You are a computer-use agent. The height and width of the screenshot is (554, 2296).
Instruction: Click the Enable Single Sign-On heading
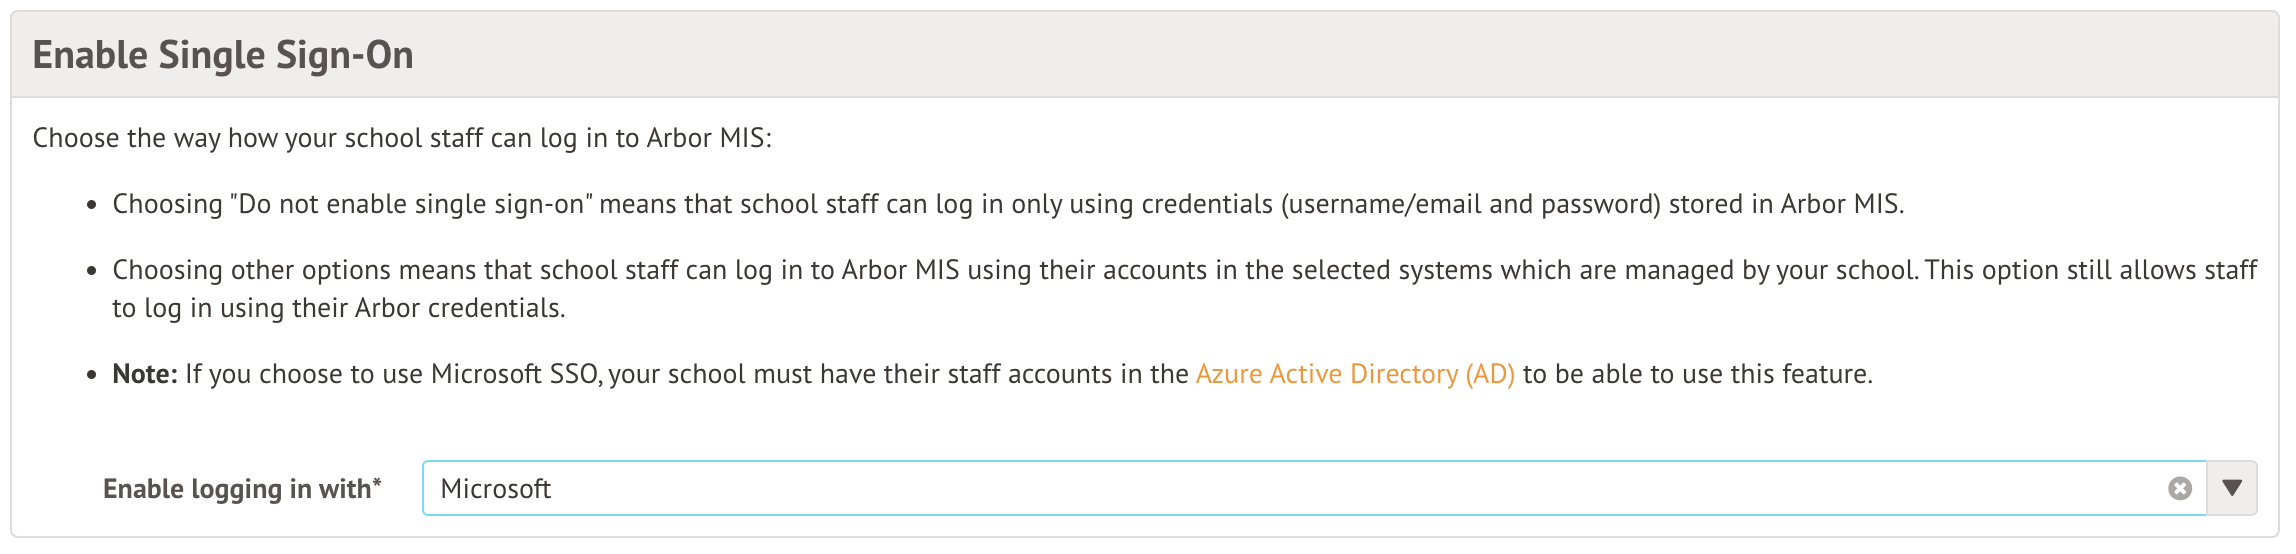223,55
